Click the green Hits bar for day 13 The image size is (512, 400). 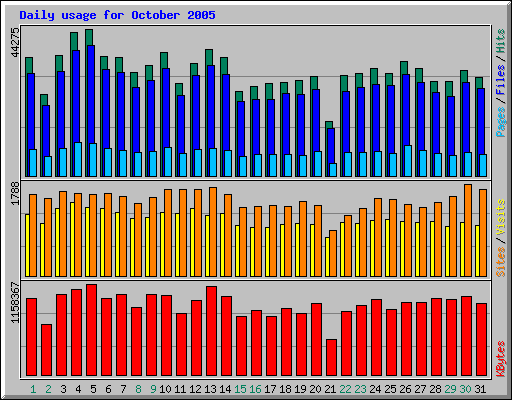click(x=209, y=57)
